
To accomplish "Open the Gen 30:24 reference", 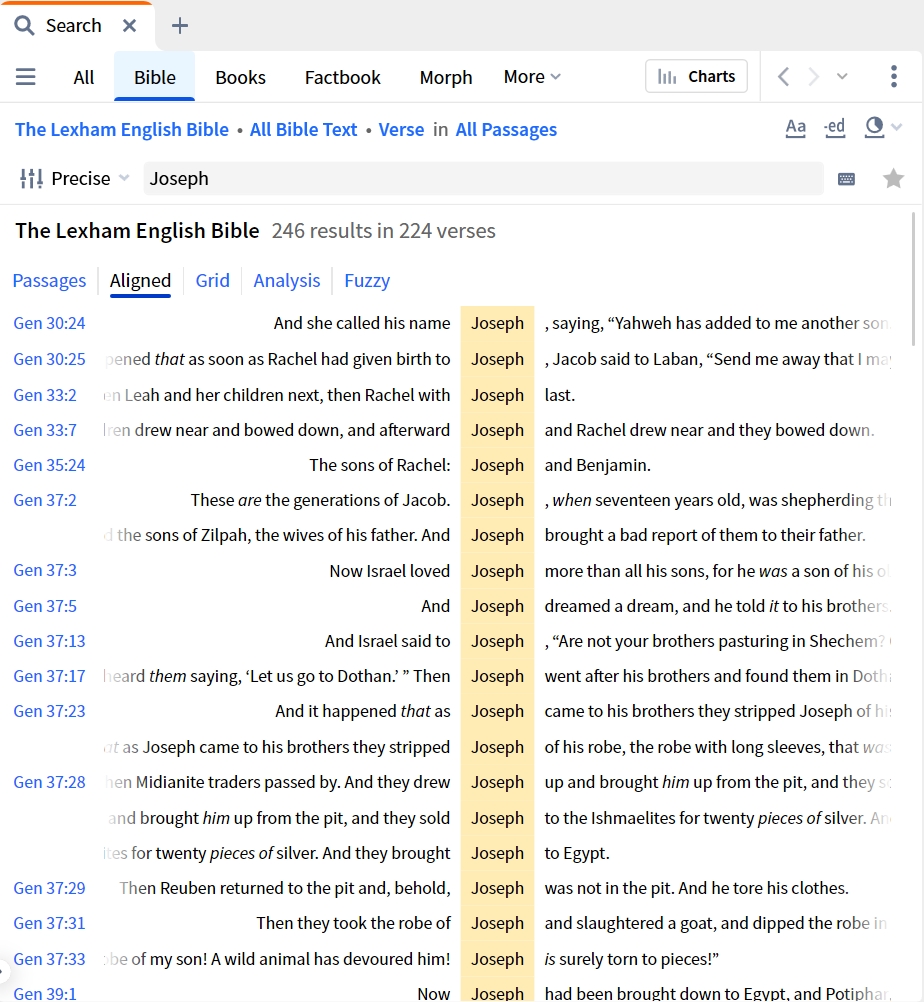I will tap(49, 323).
